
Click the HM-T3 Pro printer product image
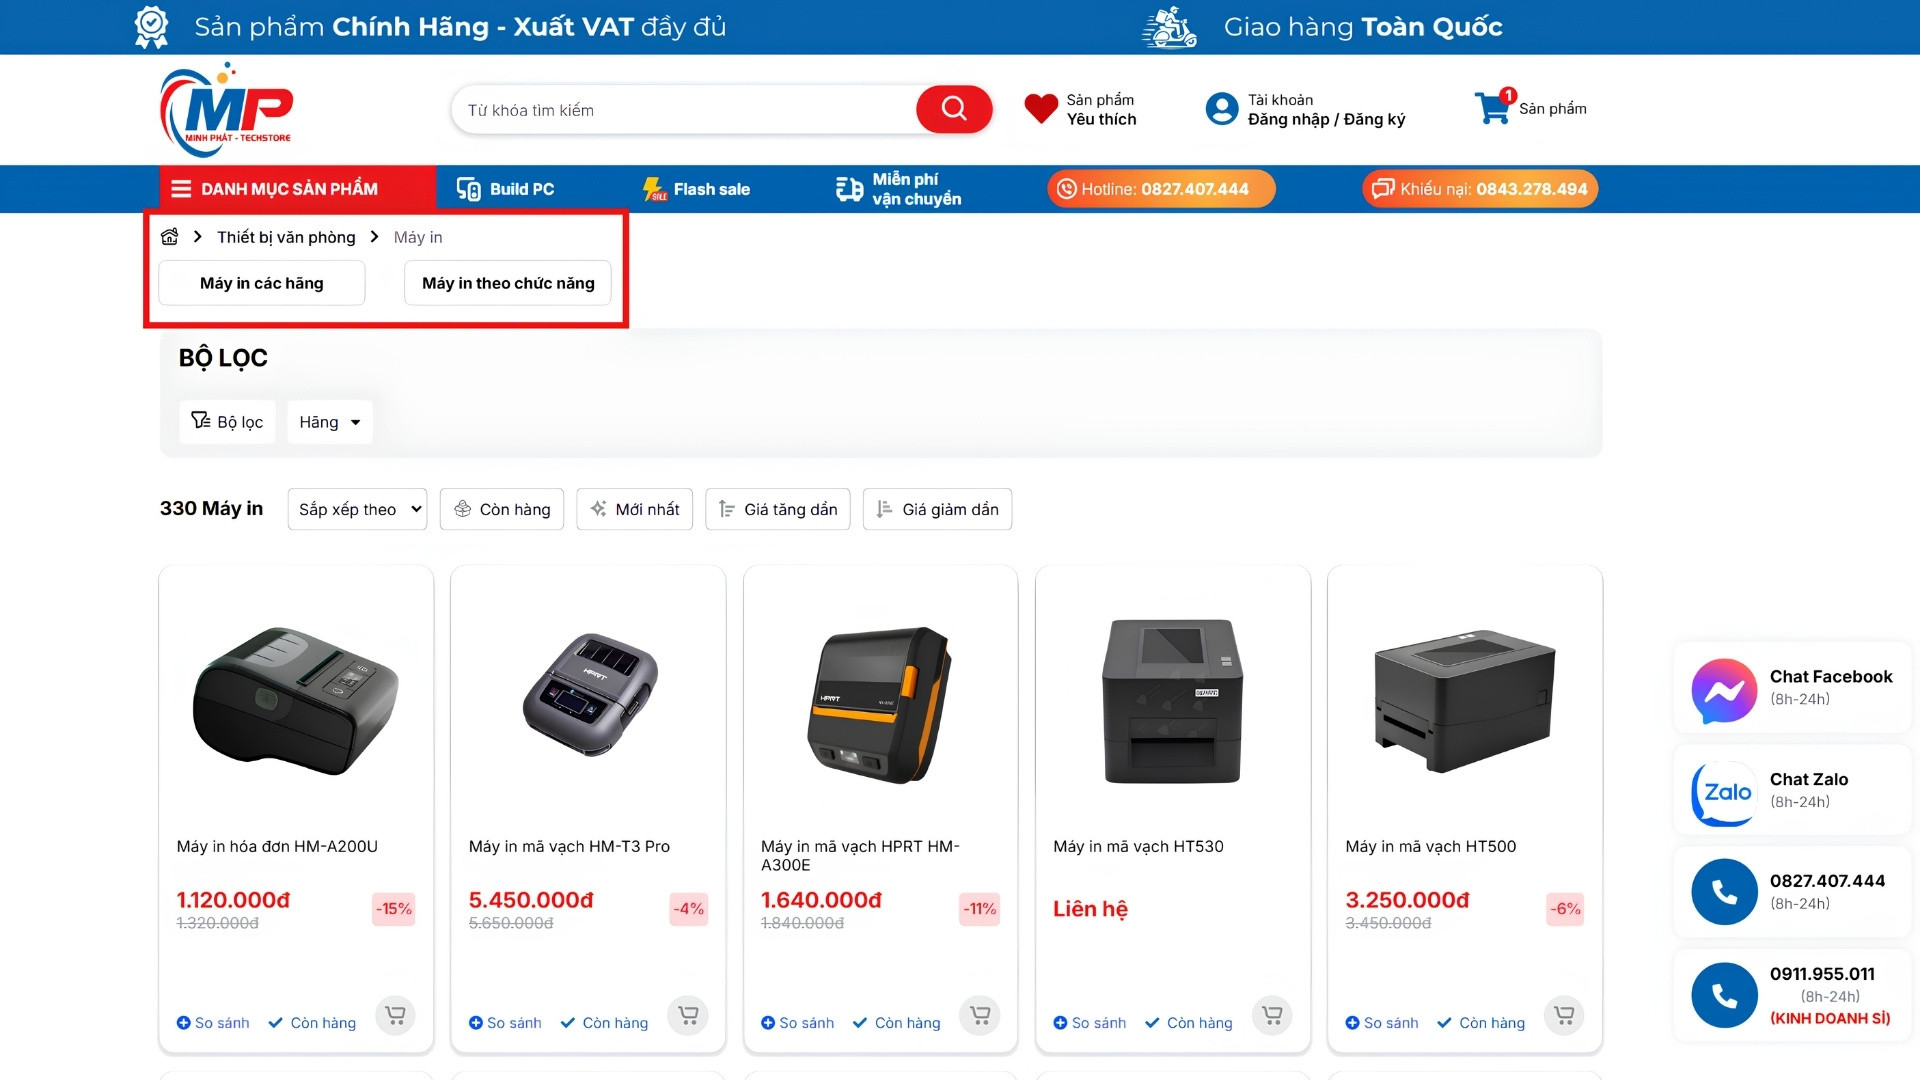tap(588, 695)
